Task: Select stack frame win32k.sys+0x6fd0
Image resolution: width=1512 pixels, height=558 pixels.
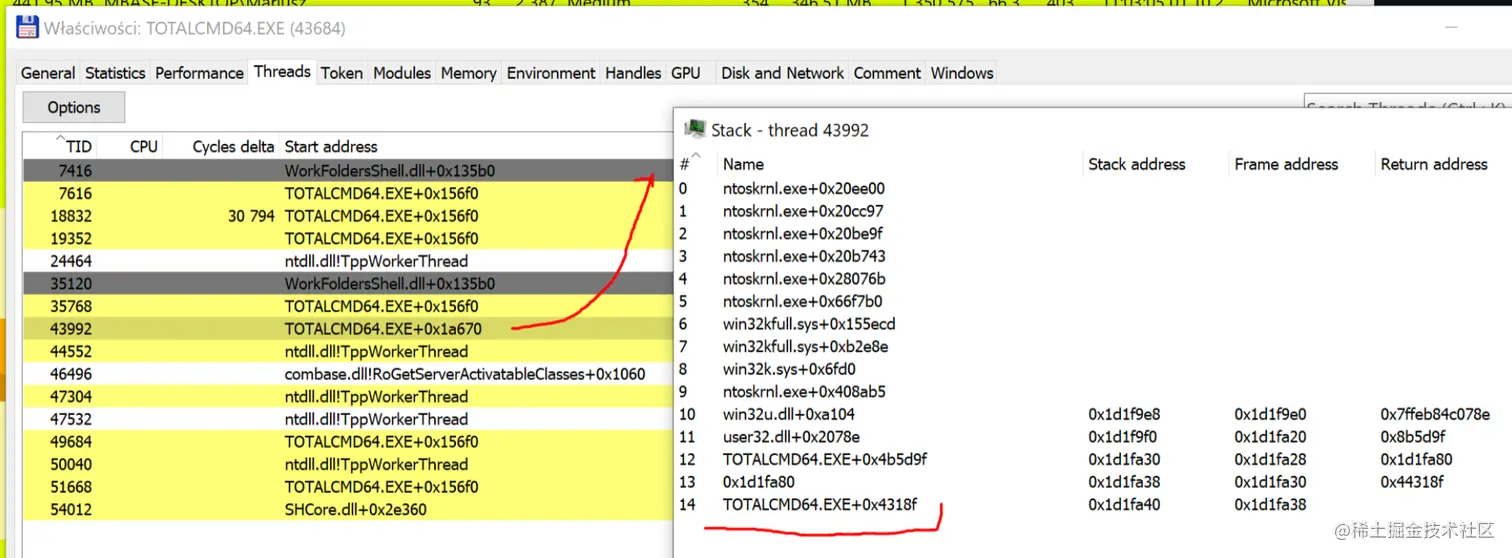Action: coord(1093,368)
